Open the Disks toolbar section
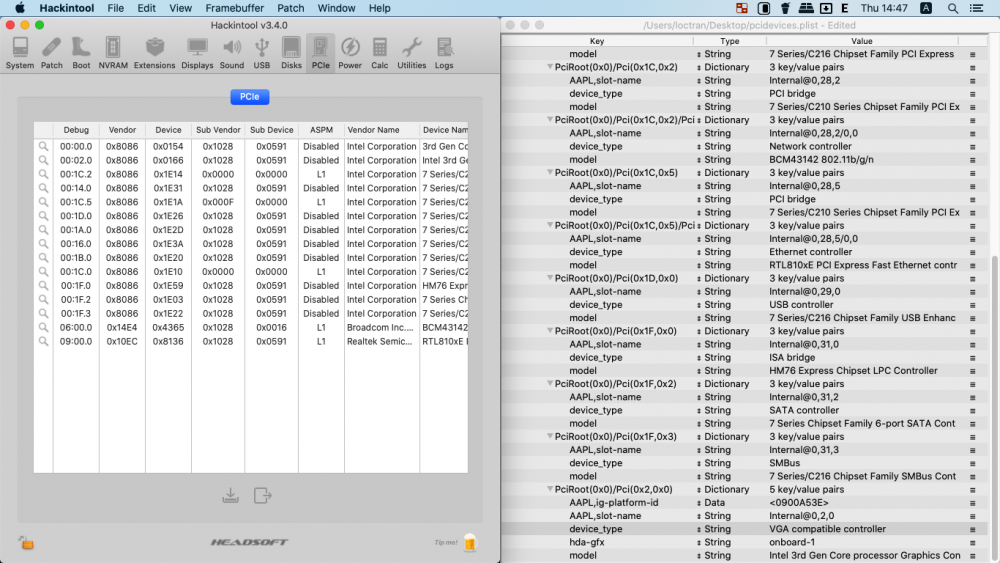This screenshot has height=563, width=1000. click(291, 53)
